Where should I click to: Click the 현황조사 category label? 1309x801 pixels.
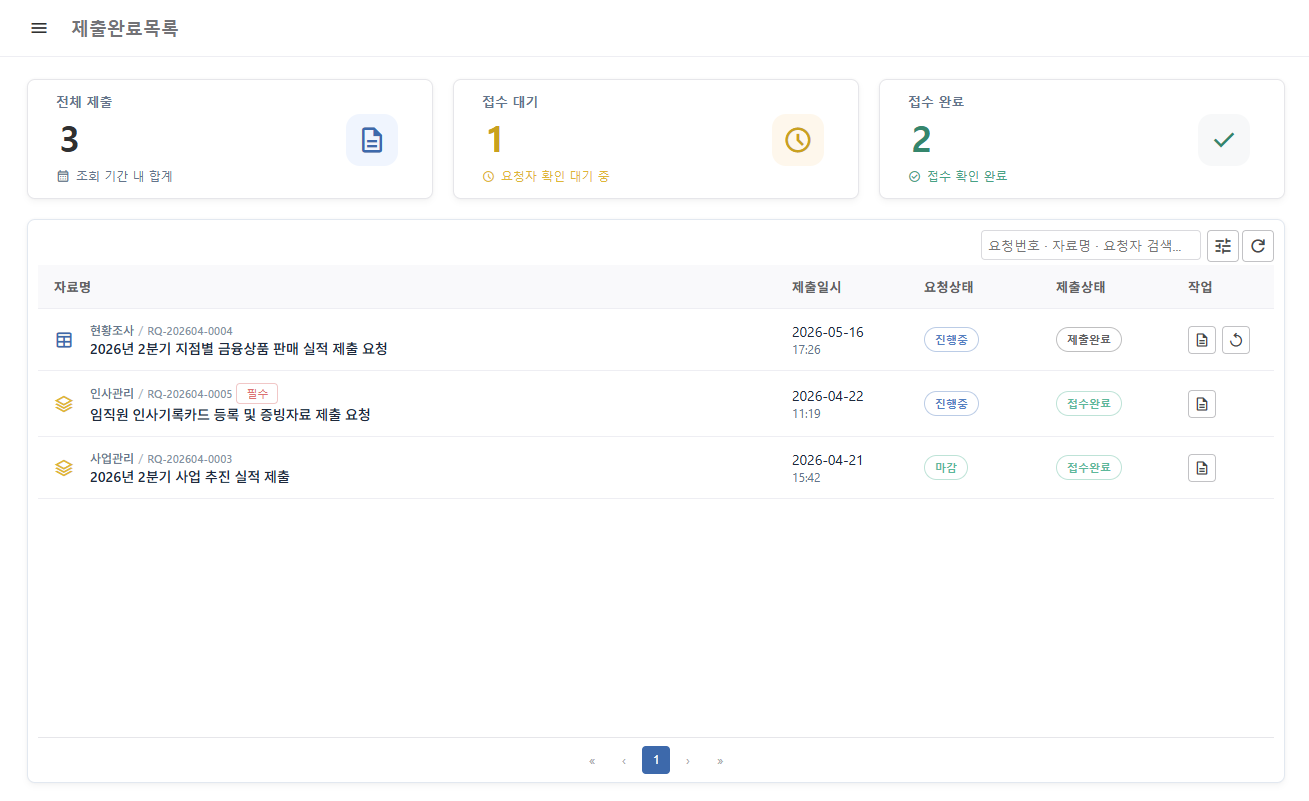tap(112, 330)
